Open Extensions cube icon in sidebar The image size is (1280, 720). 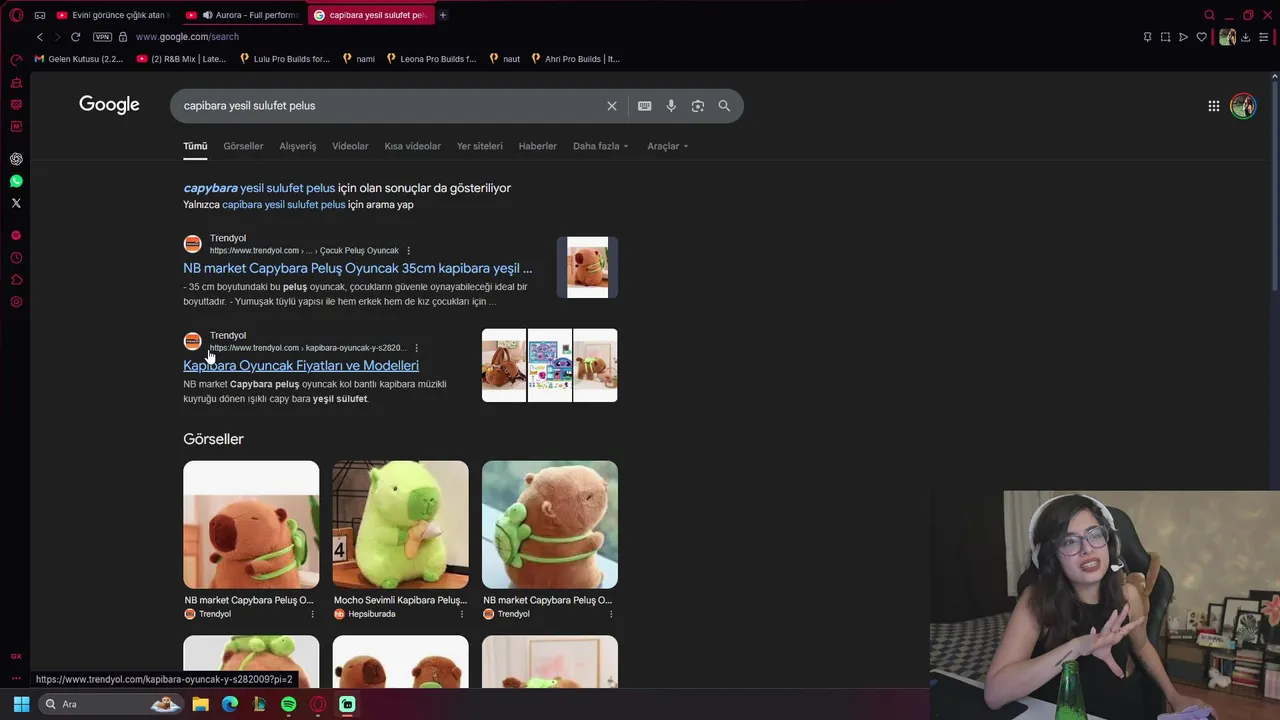click(x=16, y=280)
